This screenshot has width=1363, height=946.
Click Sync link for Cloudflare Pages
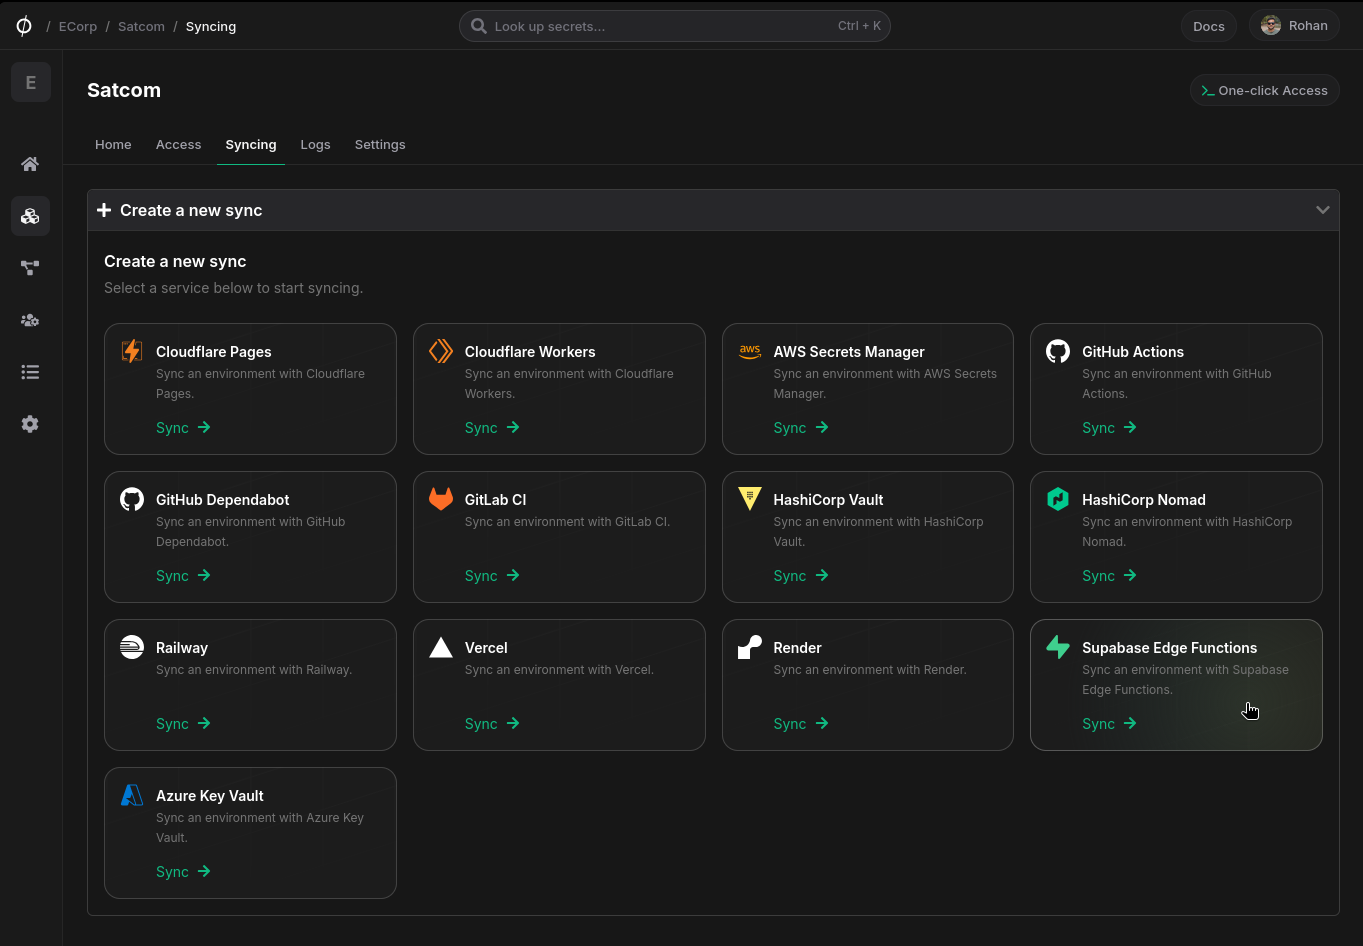pos(183,428)
